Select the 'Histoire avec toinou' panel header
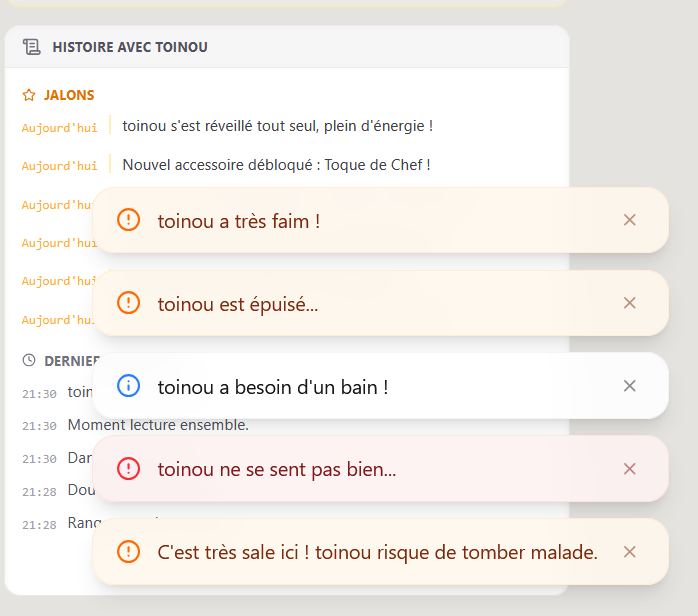The width and height of the screenshot is (698, 616). (130, 47)
